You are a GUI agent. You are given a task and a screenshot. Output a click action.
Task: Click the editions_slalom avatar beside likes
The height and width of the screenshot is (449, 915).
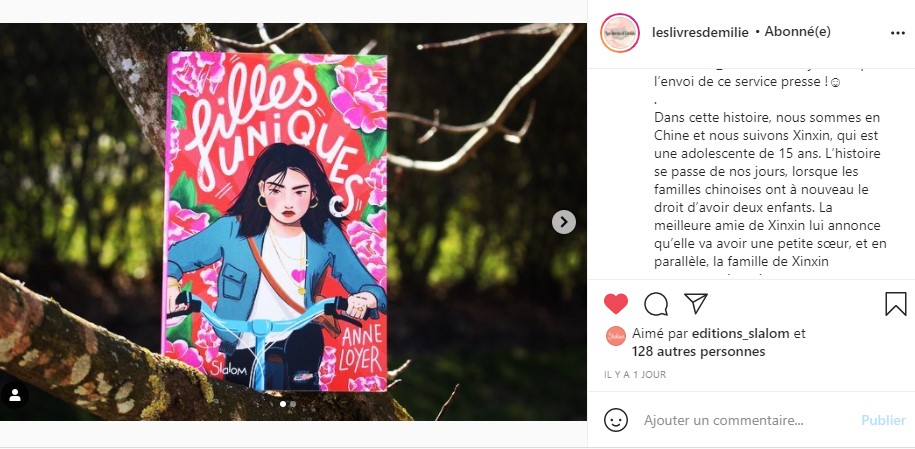click(x=616, y=336)
